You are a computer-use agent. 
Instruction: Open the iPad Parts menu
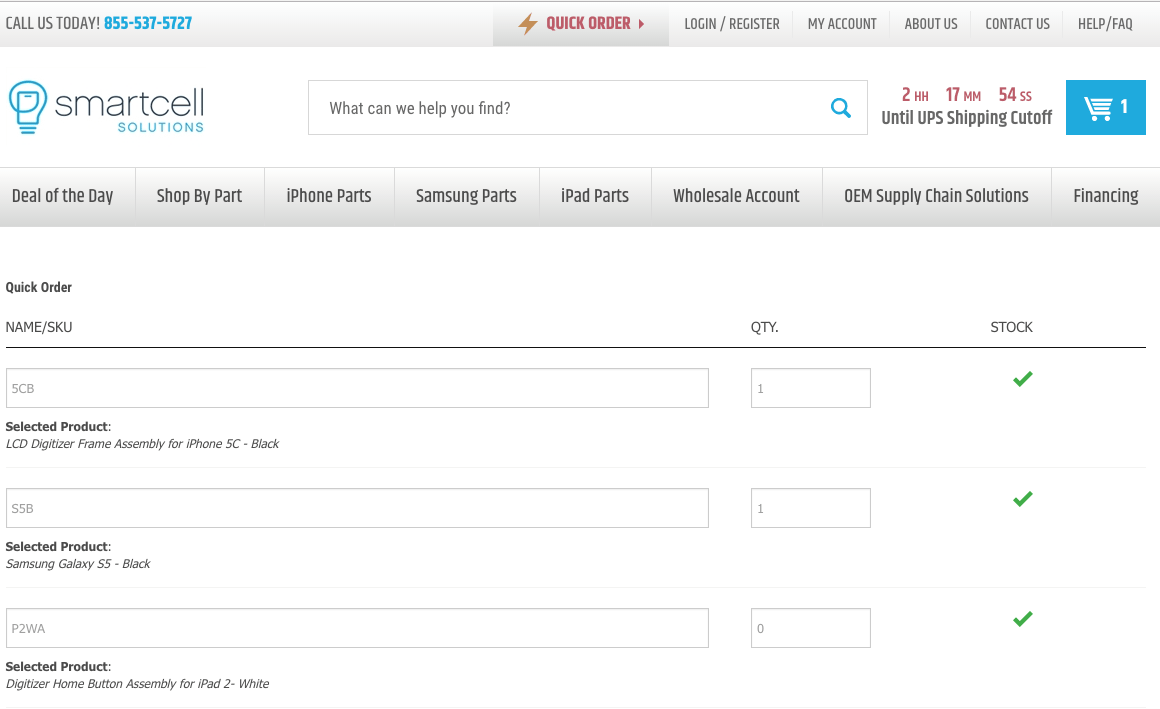(x=595, y=196)
